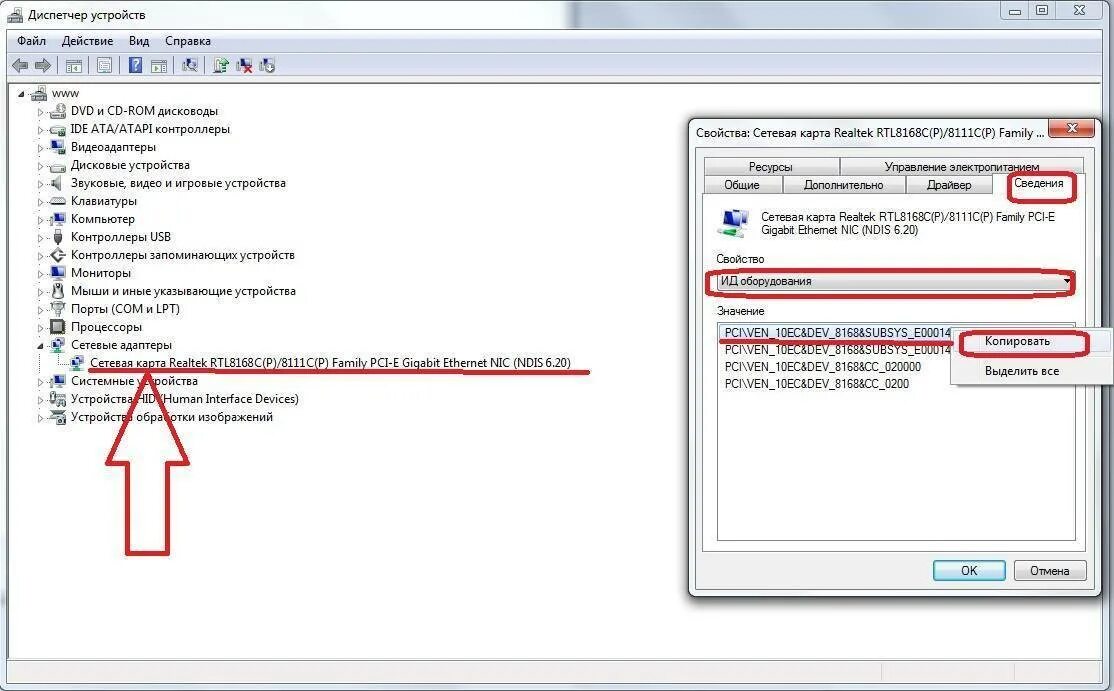1114x691 pixels.
Task: Click the Порты (COM и LPT) icon
Action: point(58,309)
